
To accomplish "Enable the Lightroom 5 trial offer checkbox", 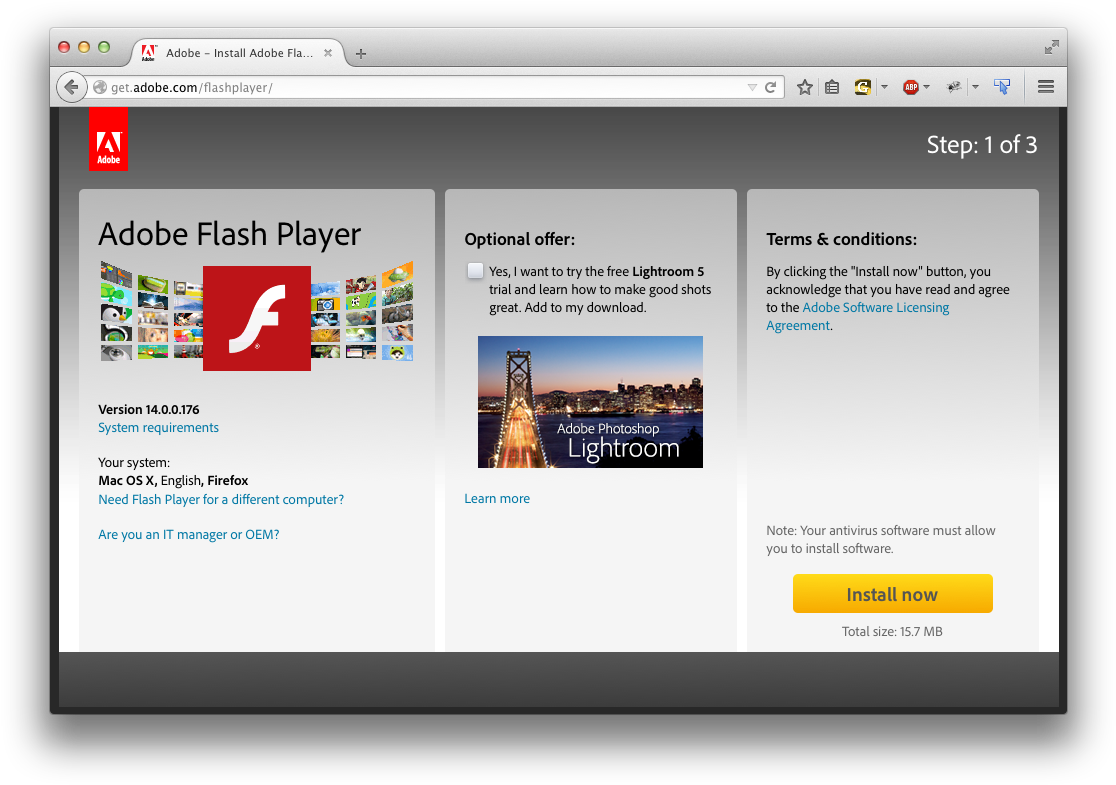I will click(475, 271).
